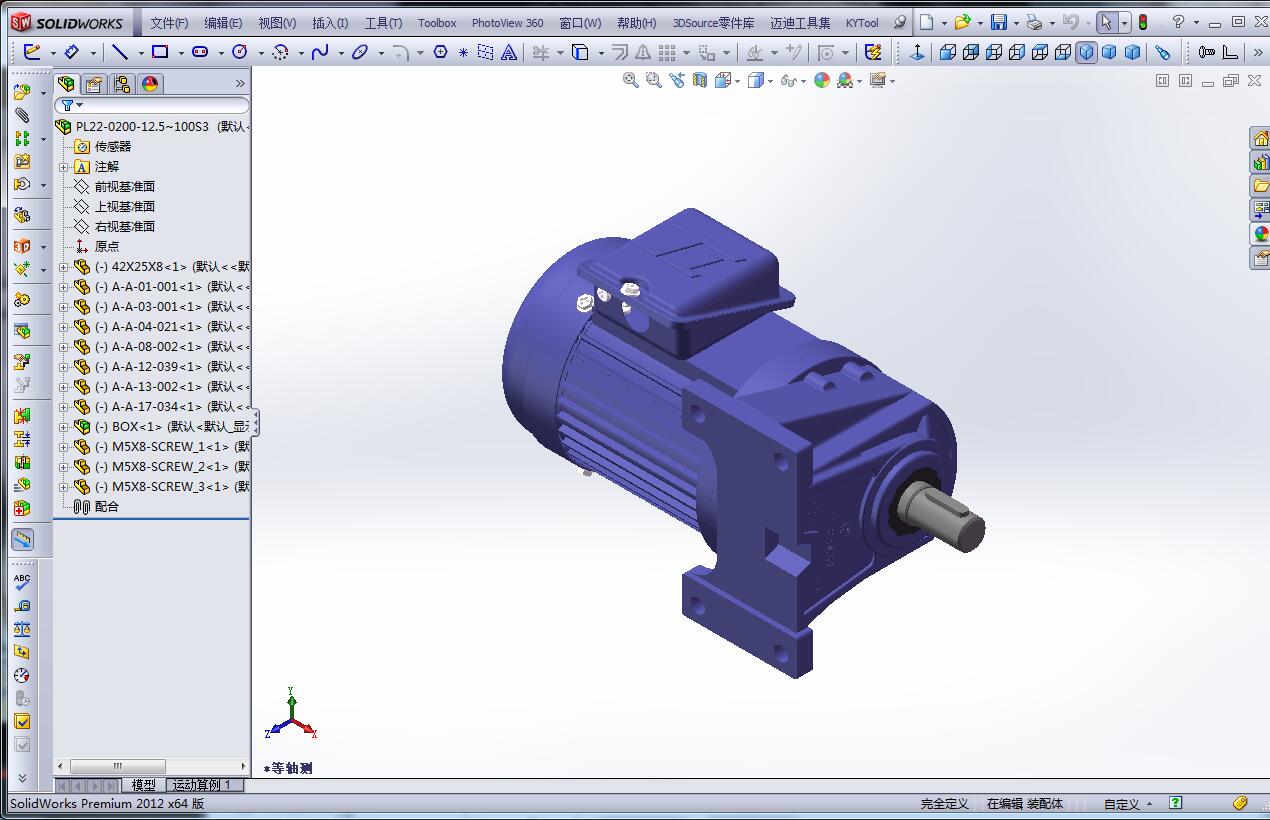Open the 视图(V) menu
The image size is (1270, 820).
(x=277, y=23)
